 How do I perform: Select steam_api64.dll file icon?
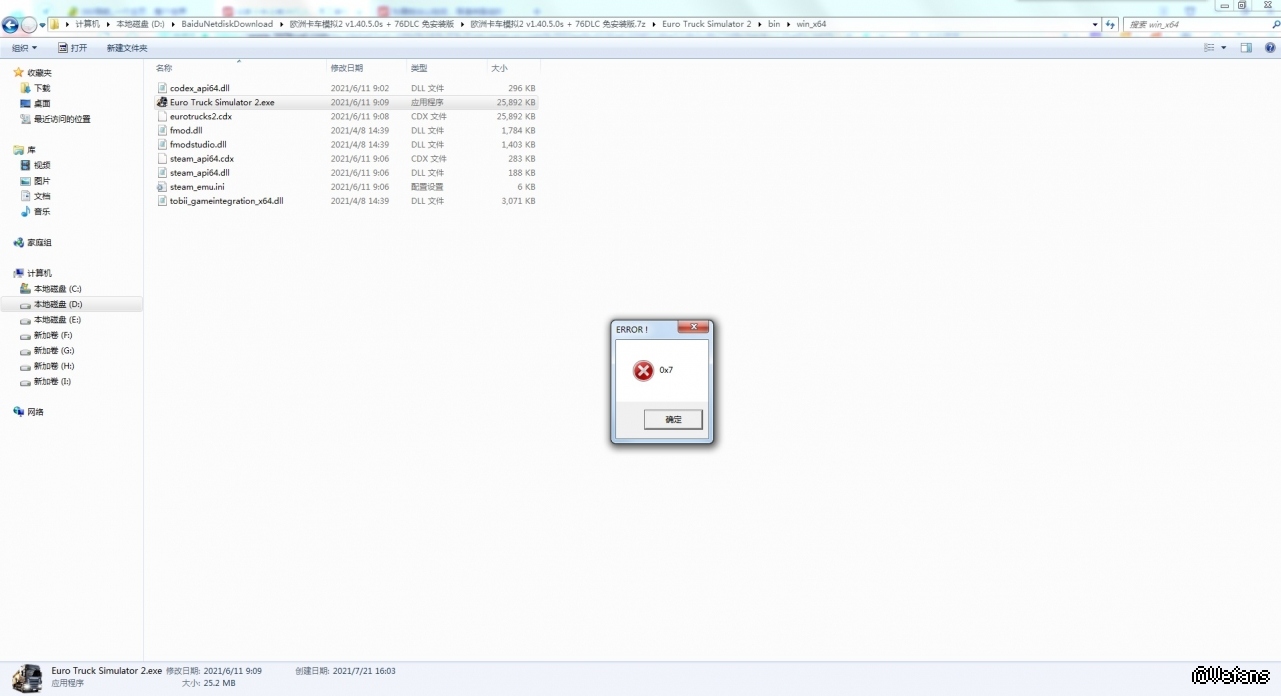coord(162,172)
